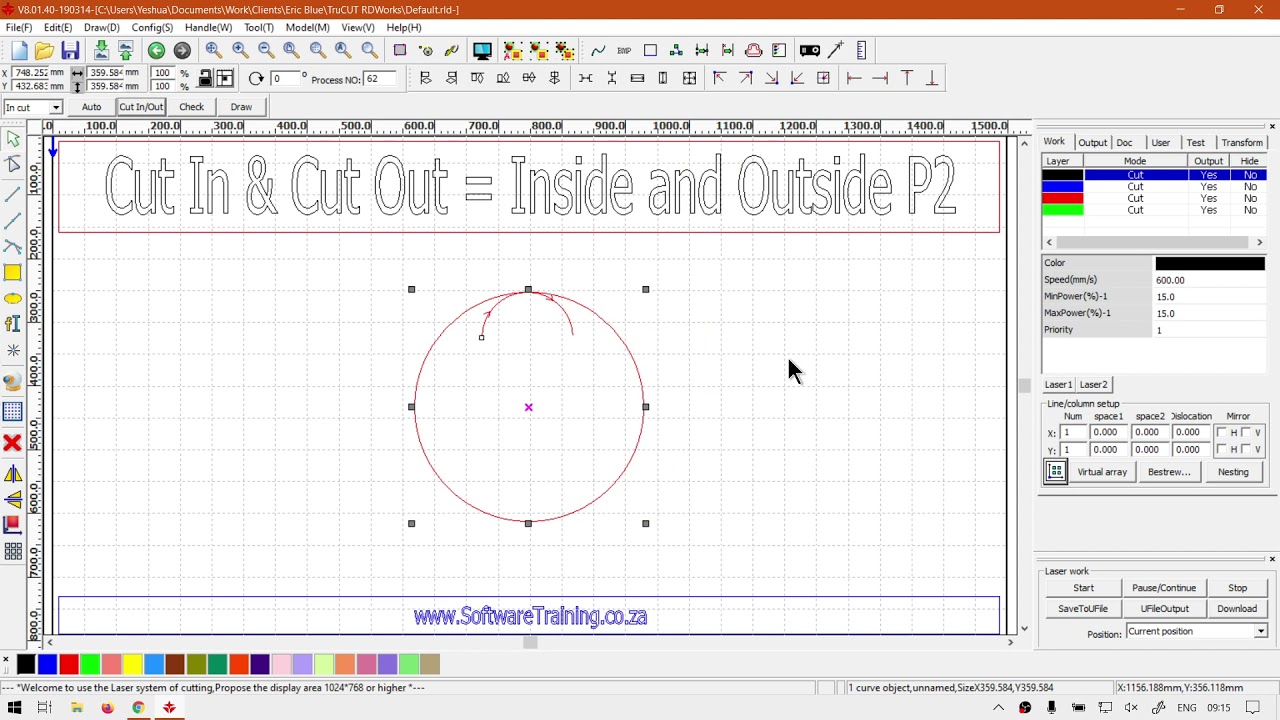Click the gray Redo arrow
The image size is (1280, 720).
click(182, 51)
